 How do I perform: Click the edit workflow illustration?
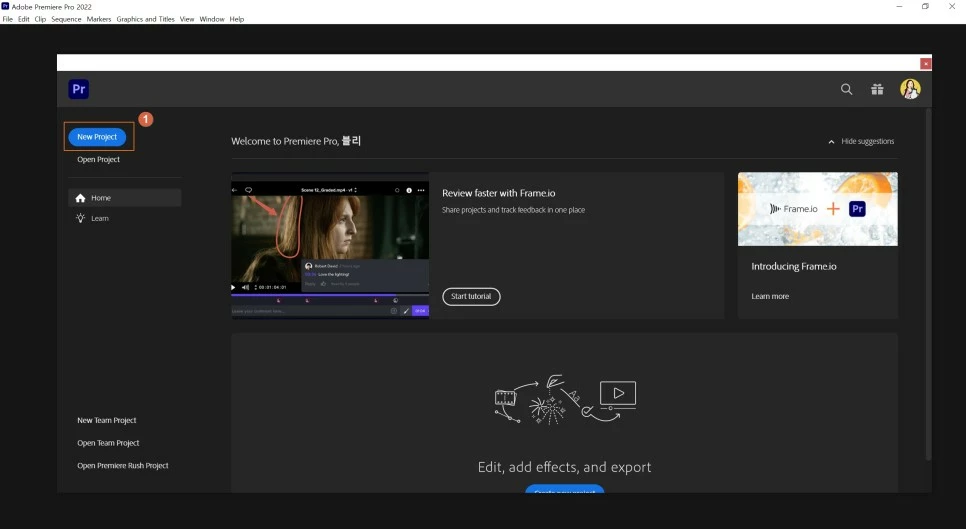[565, 399]
